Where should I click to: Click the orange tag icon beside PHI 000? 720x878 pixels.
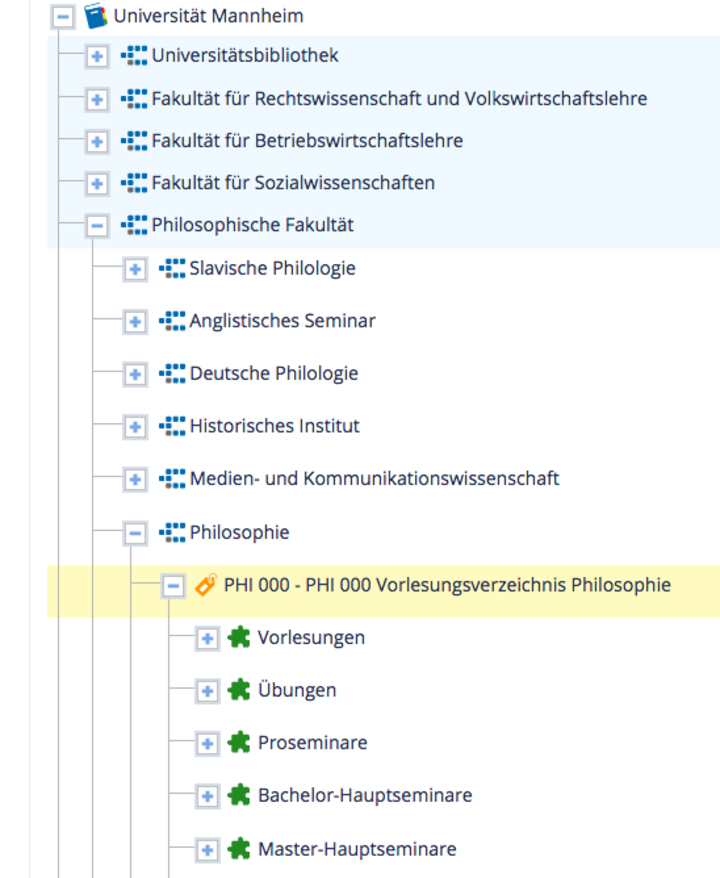tap(205, 585)
